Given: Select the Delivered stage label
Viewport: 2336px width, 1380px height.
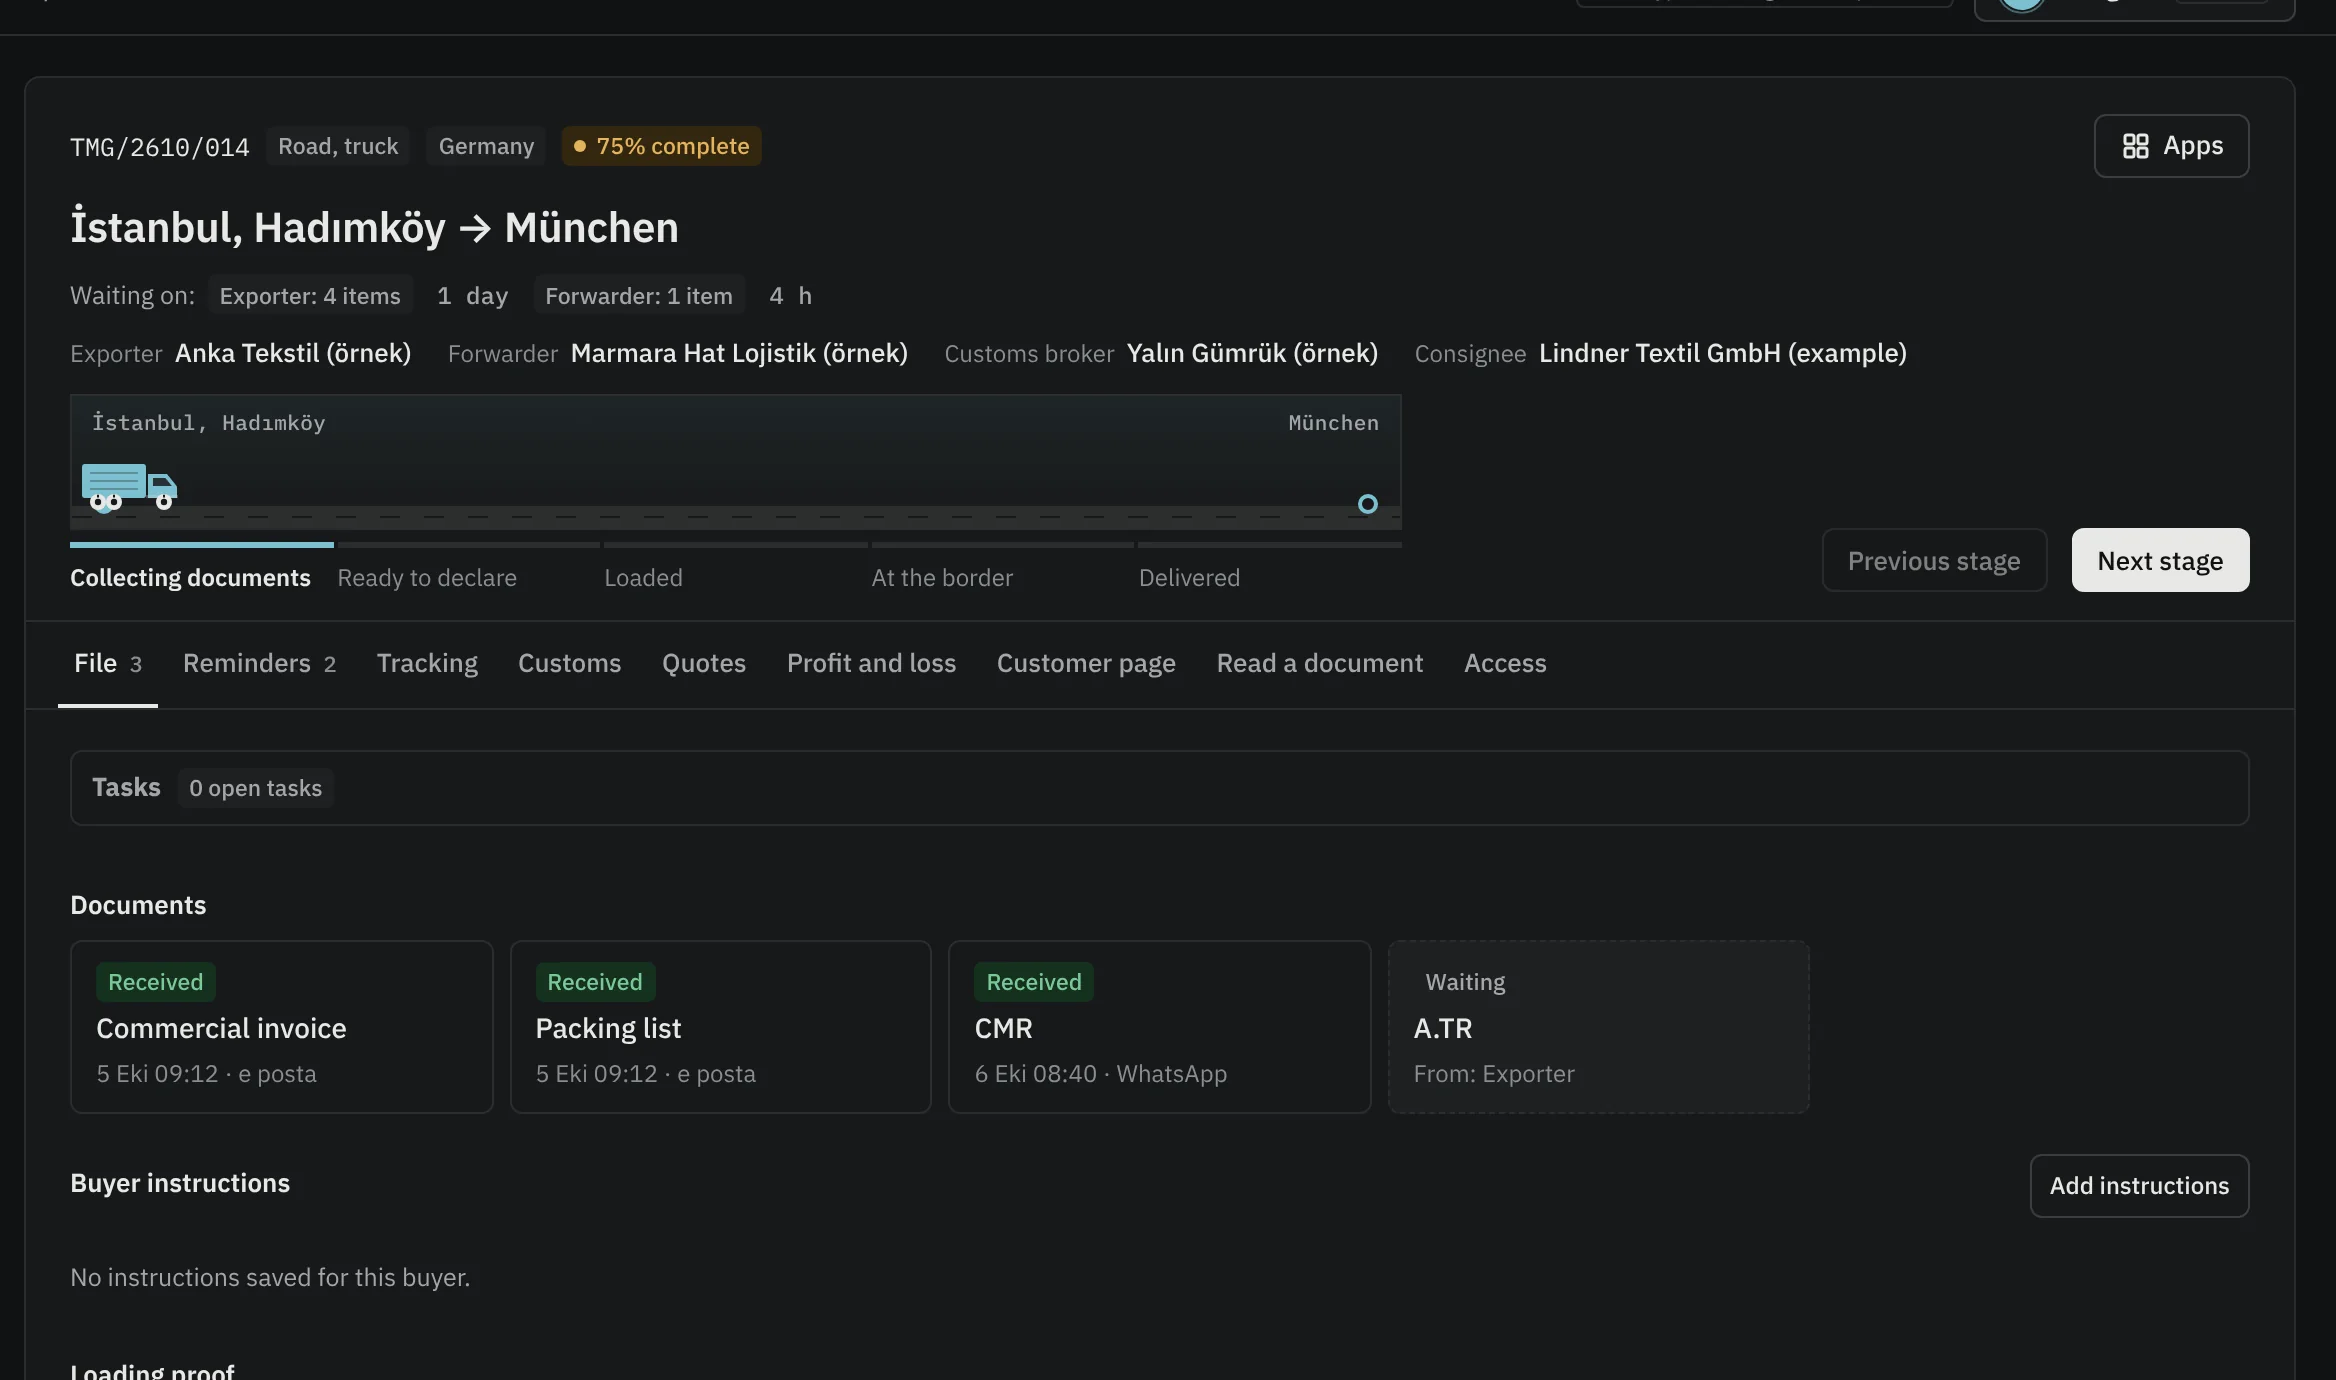Looking at the screenshot, I should (x=1189, y=578).
